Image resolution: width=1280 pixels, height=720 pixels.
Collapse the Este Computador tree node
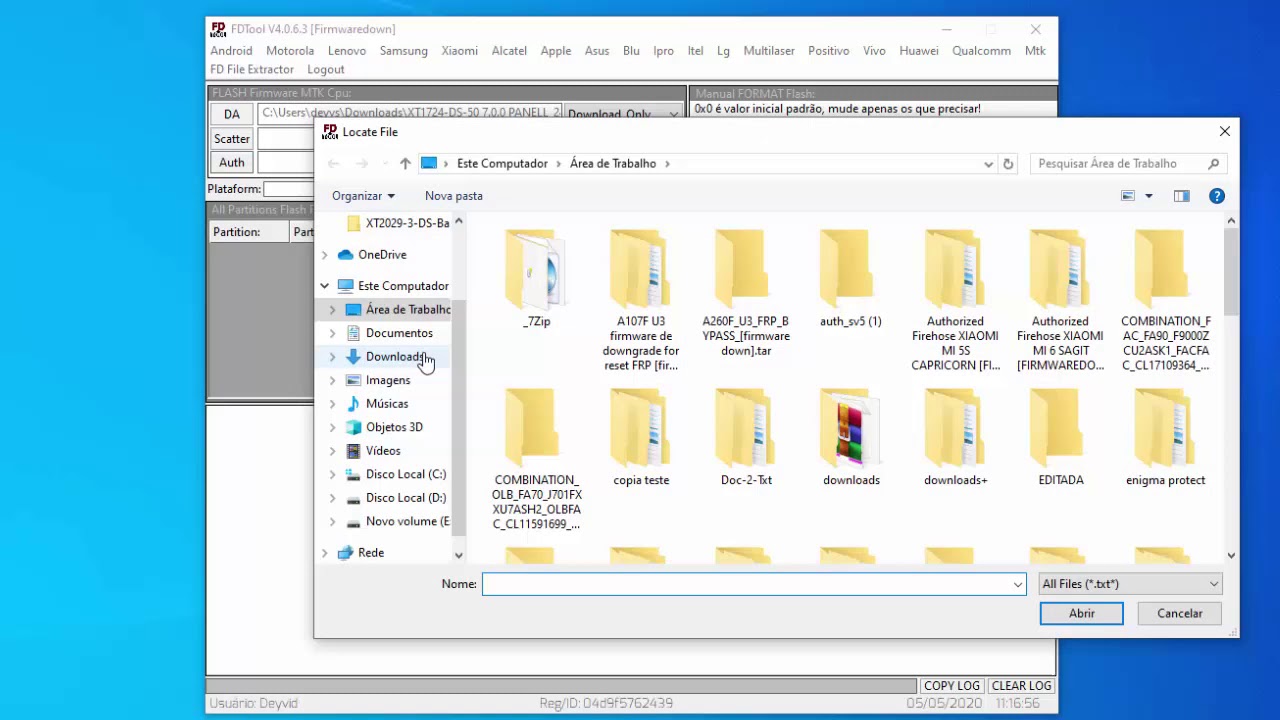pyautogui.click(x=324, y=286)
